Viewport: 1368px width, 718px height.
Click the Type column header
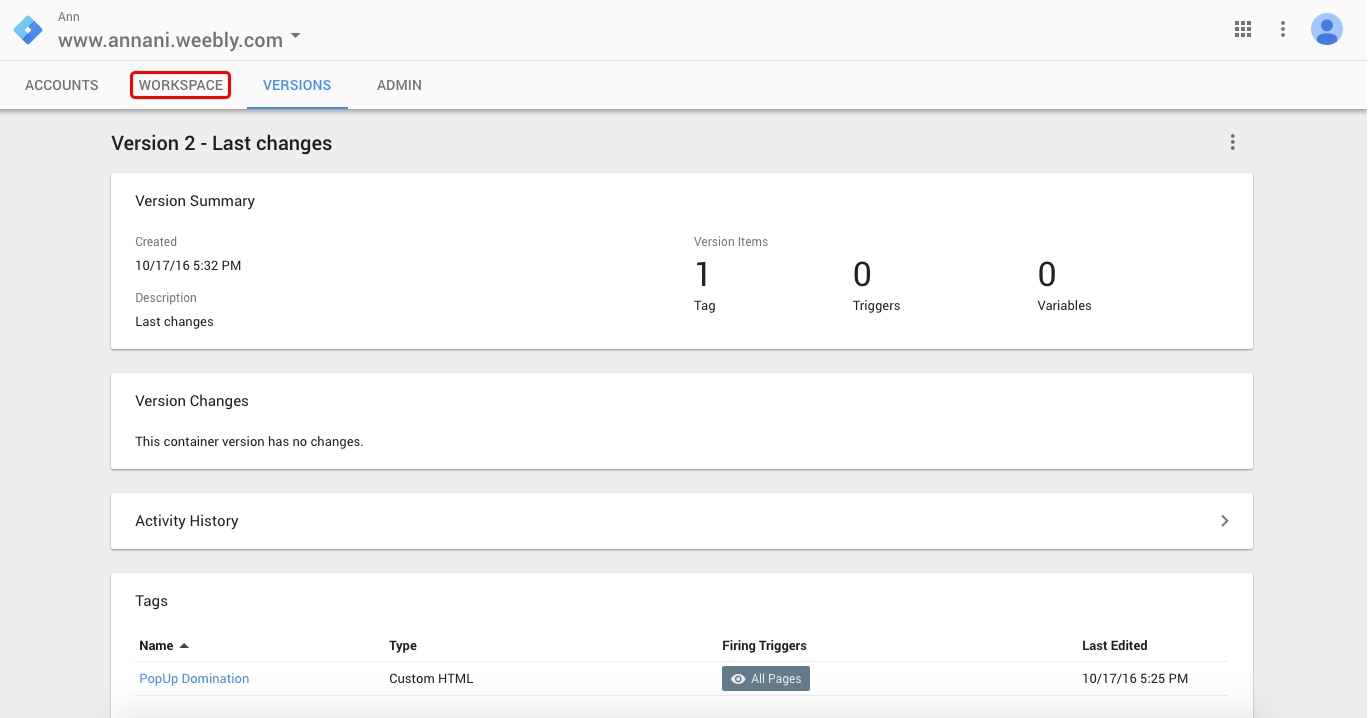[x=403, y=646]
